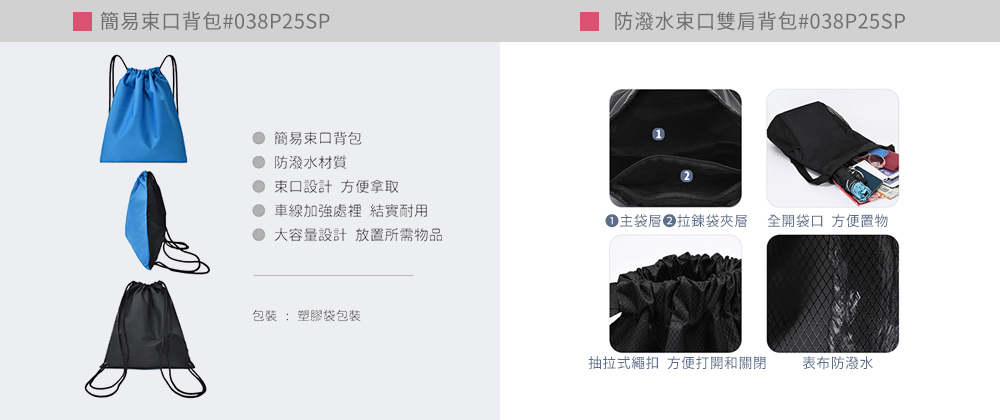Click the 全開袋口 方便置物 caption
The image size is (1000, 420).
point(827,221)
